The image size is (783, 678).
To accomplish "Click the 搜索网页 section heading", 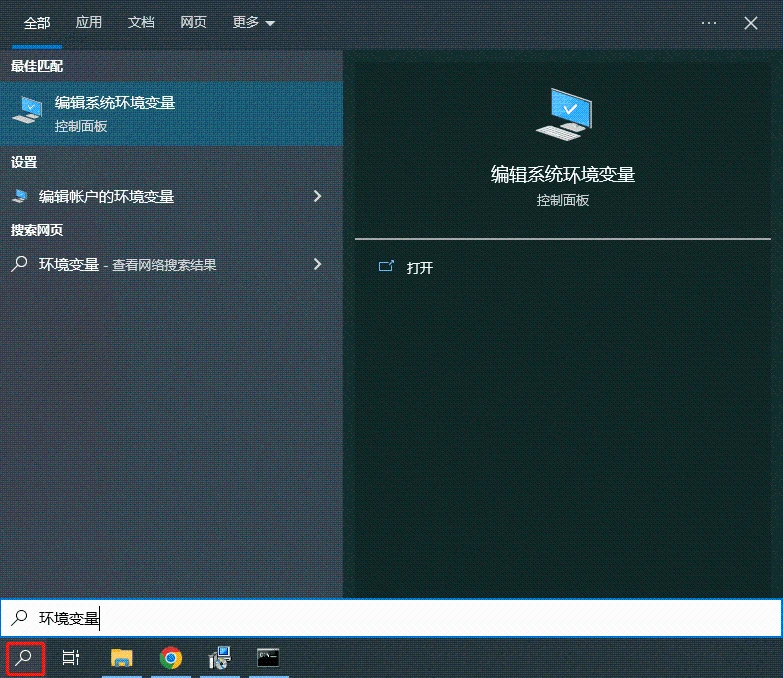I will click(37, 230).
